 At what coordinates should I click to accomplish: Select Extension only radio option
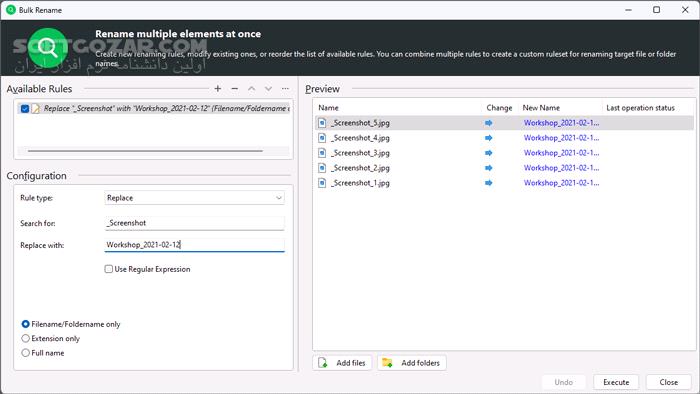25,338
